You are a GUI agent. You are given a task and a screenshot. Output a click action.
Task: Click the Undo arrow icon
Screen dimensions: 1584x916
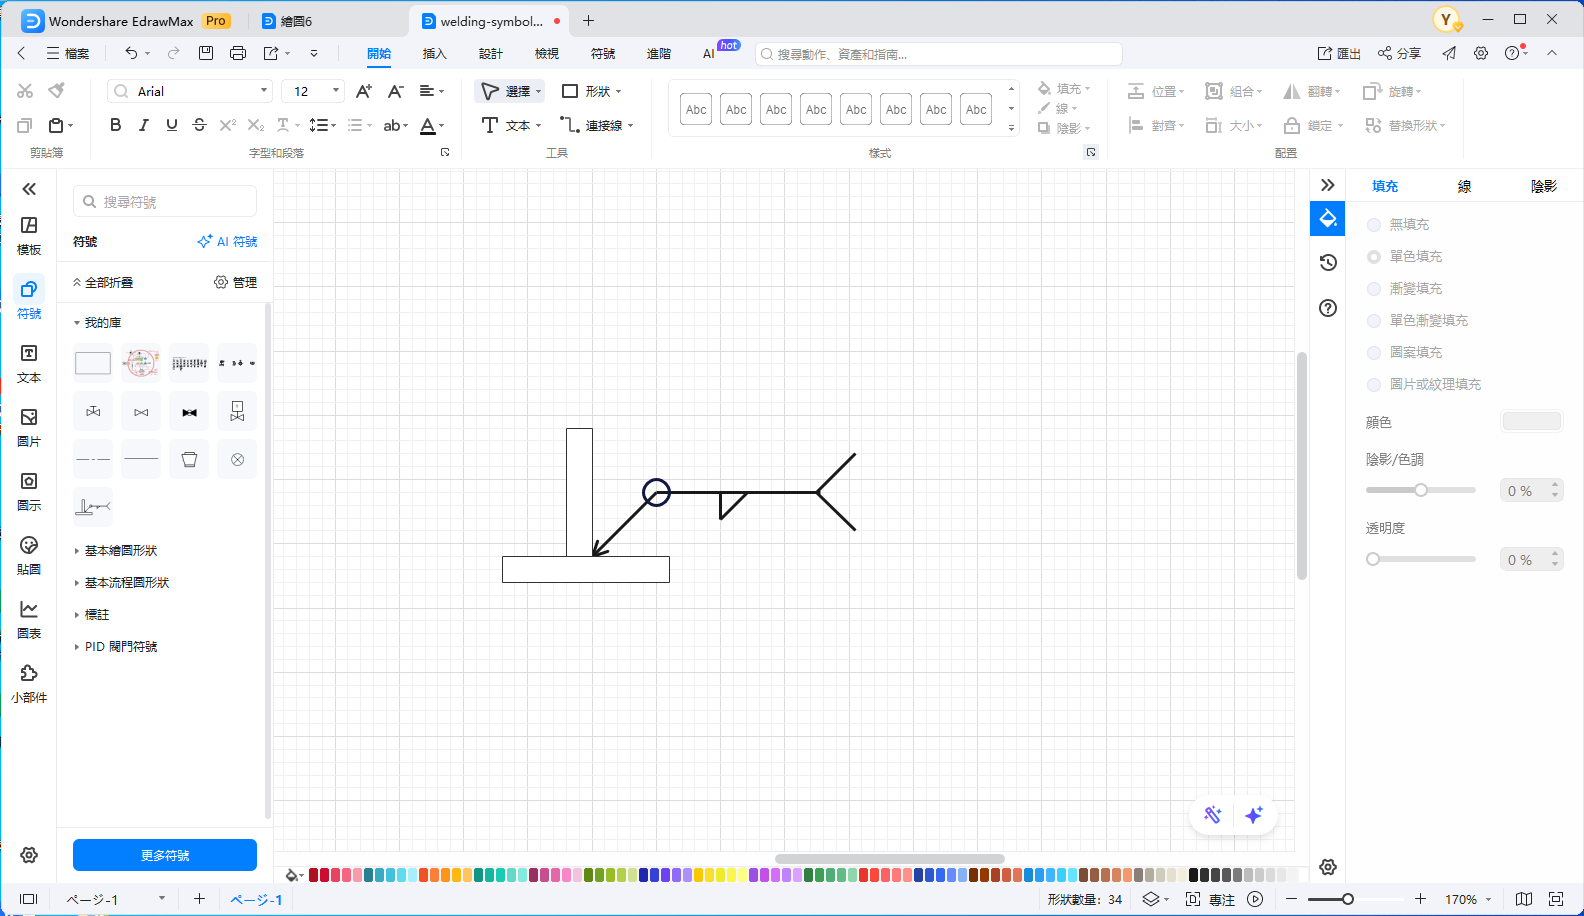coord(131,53)
